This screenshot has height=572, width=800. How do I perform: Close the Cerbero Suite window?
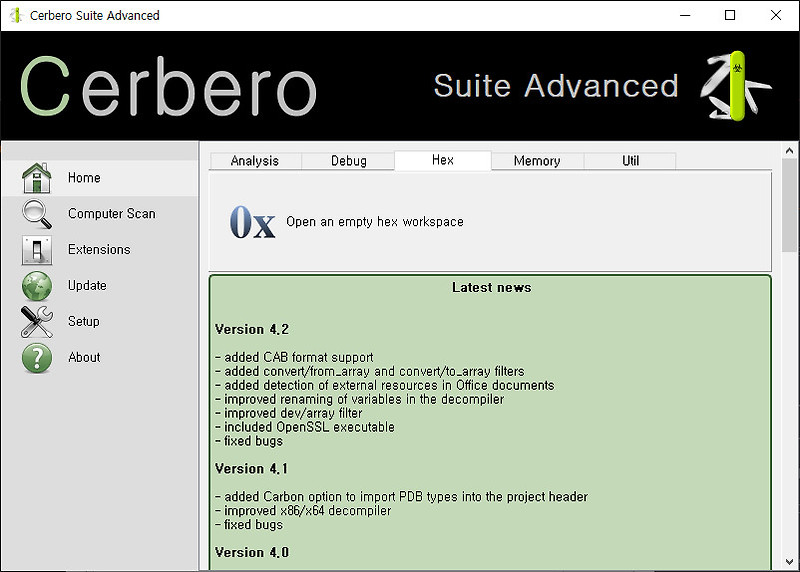pos(776,15)
